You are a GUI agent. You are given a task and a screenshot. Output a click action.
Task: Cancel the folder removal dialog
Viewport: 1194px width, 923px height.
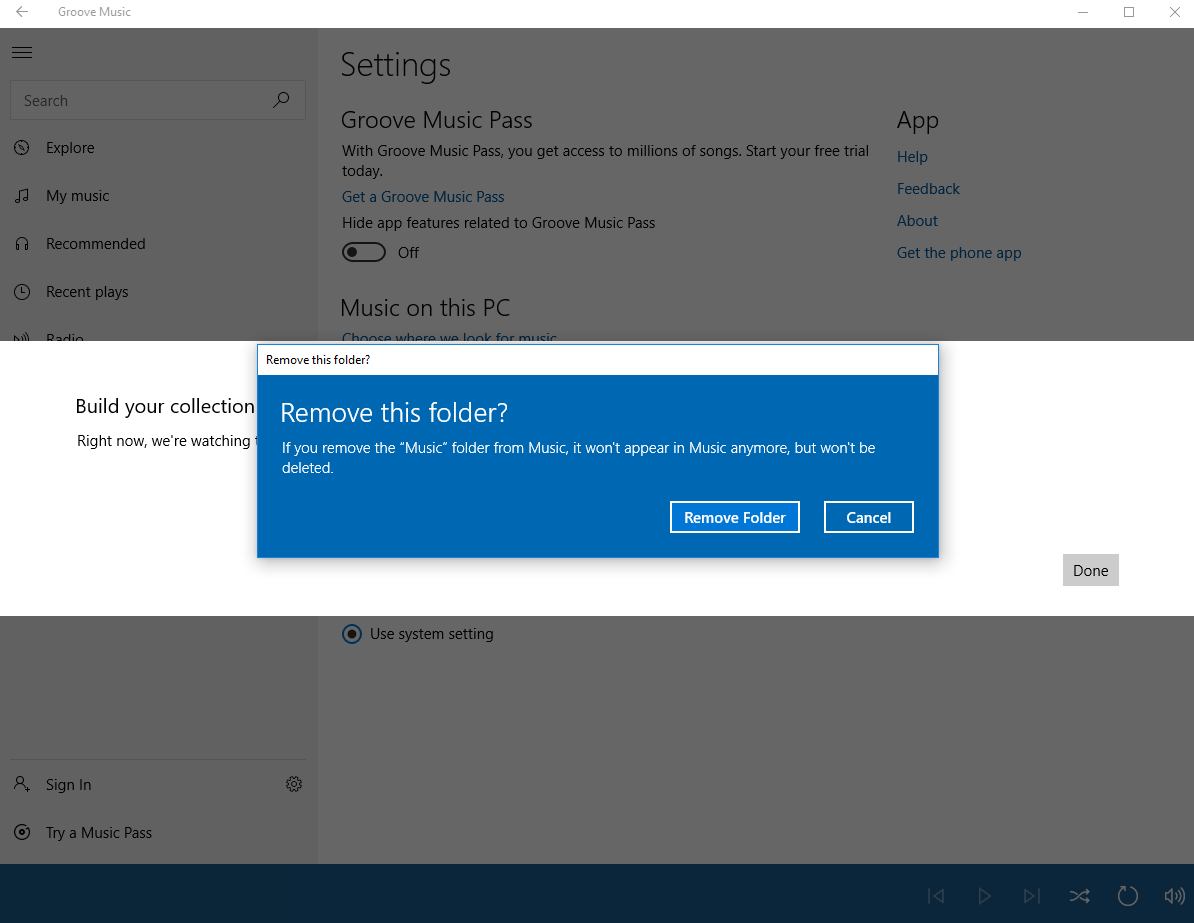tap(868, 517)
